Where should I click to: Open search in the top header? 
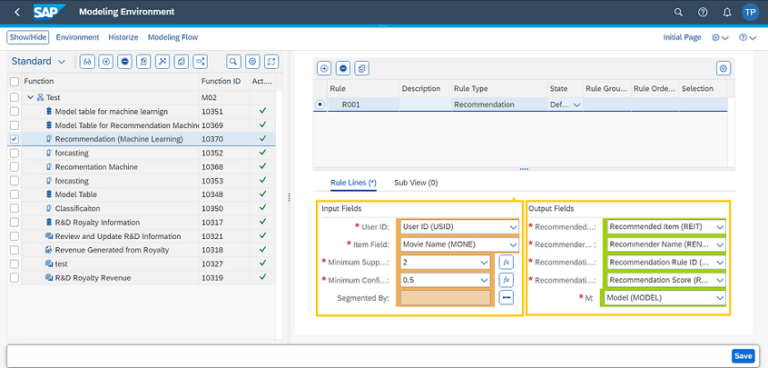click(678, 12)
